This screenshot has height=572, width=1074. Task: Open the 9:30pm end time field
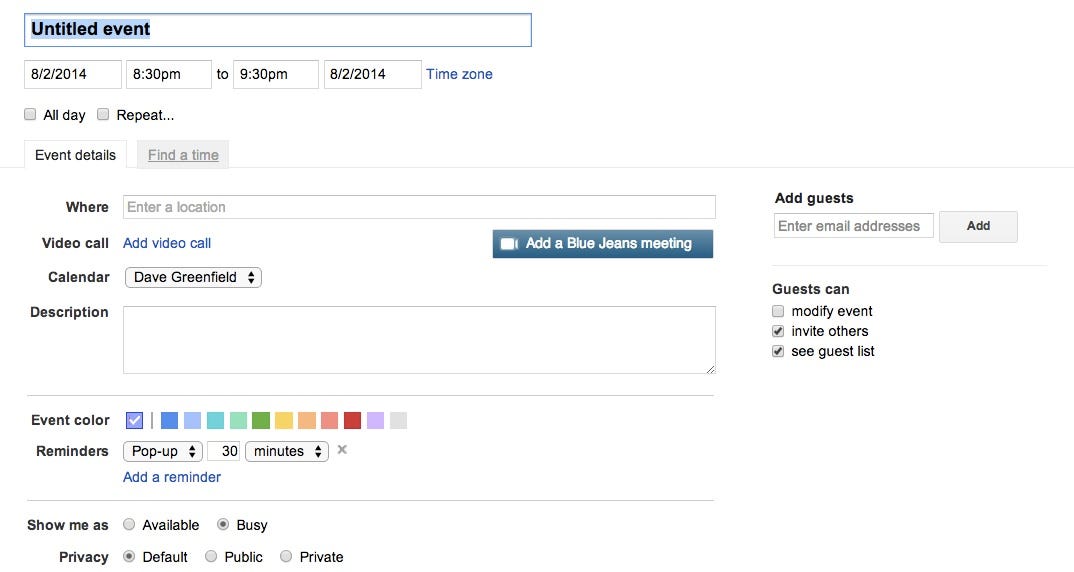click(275, 74)
